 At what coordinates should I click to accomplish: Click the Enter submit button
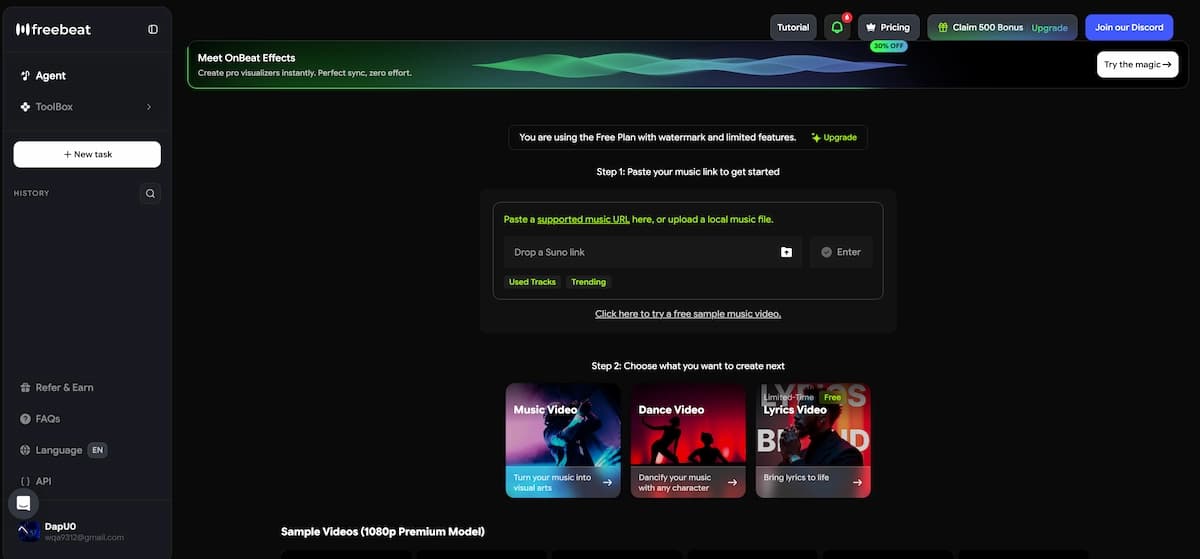[x=841, y=252]
